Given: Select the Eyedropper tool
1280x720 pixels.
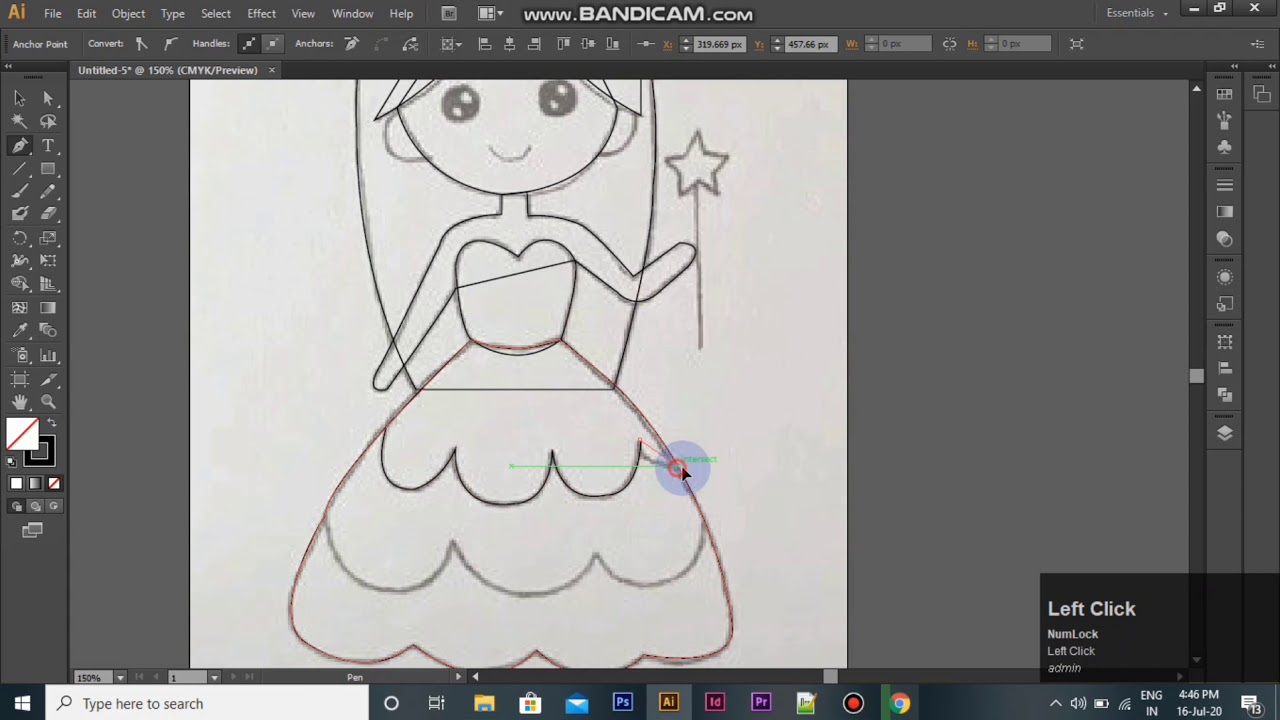Looking at the screenshot, I should [x=19, y=331].
